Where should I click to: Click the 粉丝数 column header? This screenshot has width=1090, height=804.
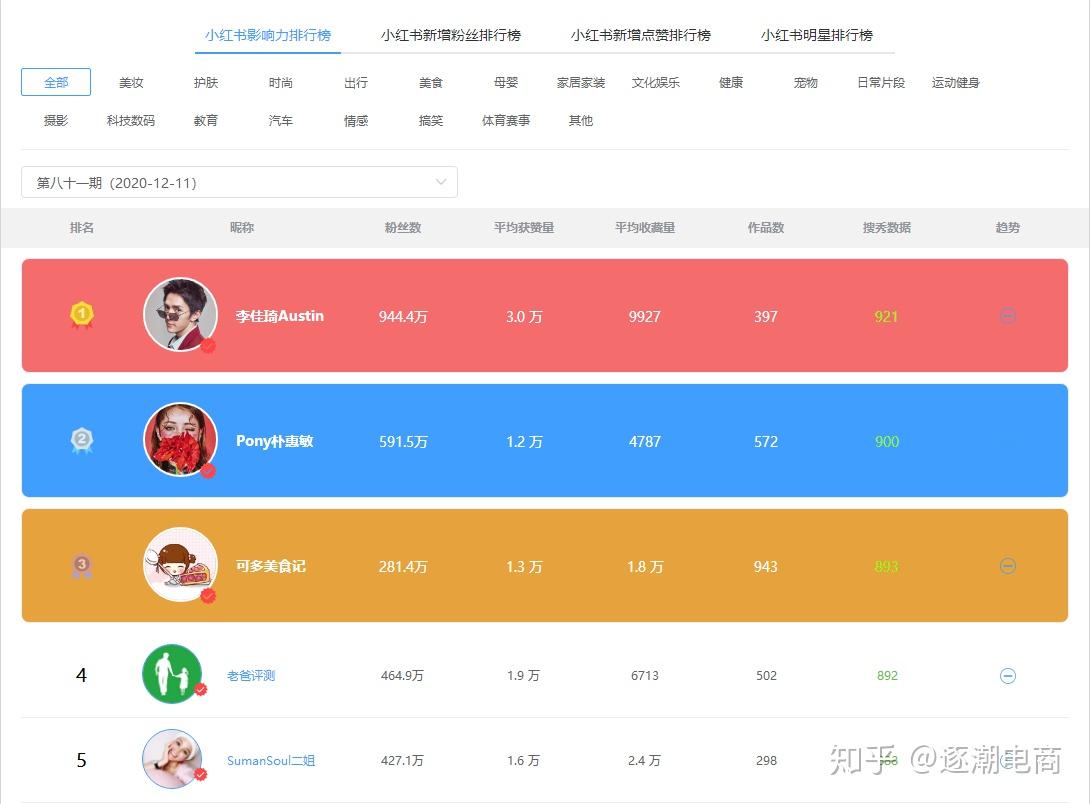click(403, 227)
